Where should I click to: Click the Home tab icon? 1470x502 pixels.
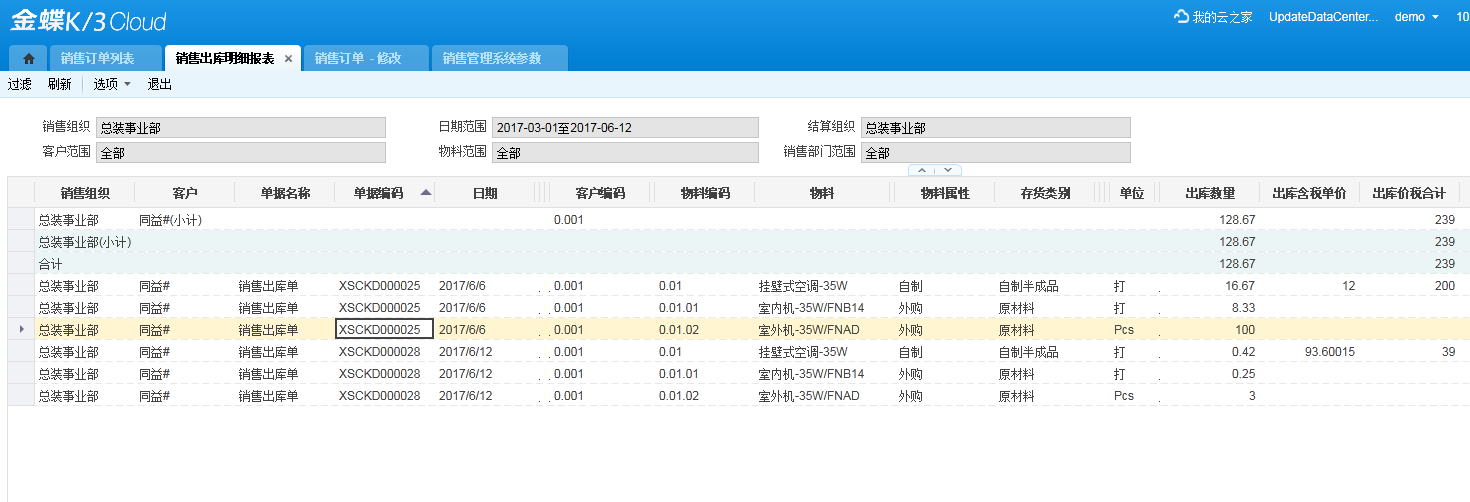(28, 58)
